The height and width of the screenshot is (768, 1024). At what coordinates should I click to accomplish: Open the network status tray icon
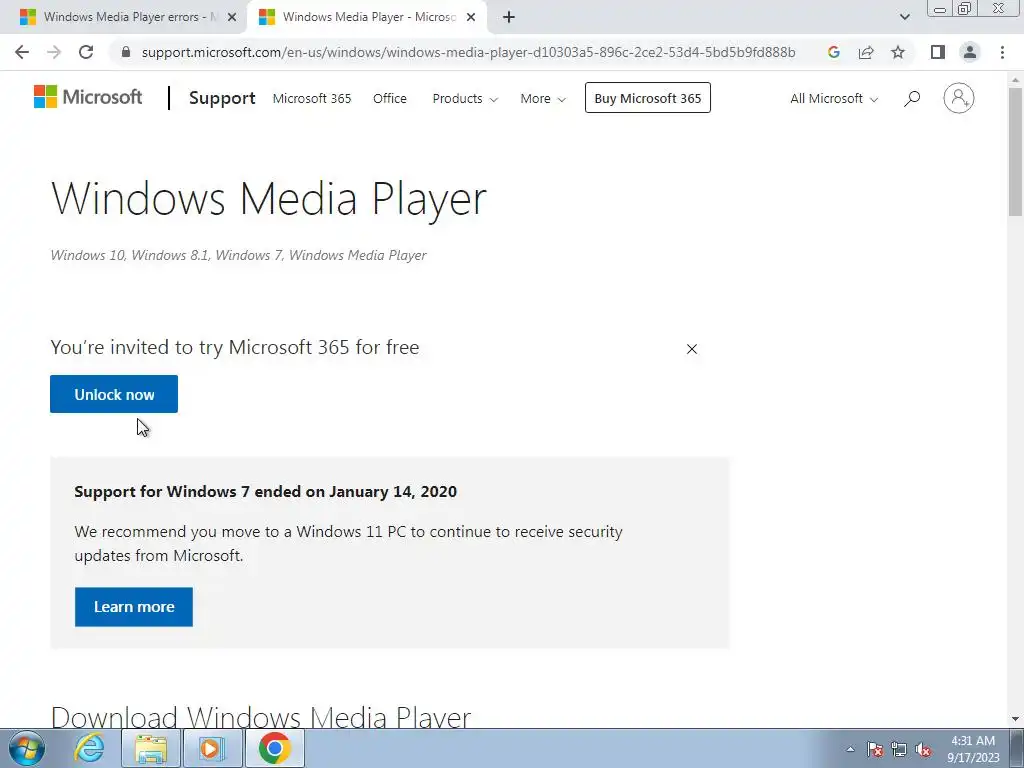tap(899, 749)
